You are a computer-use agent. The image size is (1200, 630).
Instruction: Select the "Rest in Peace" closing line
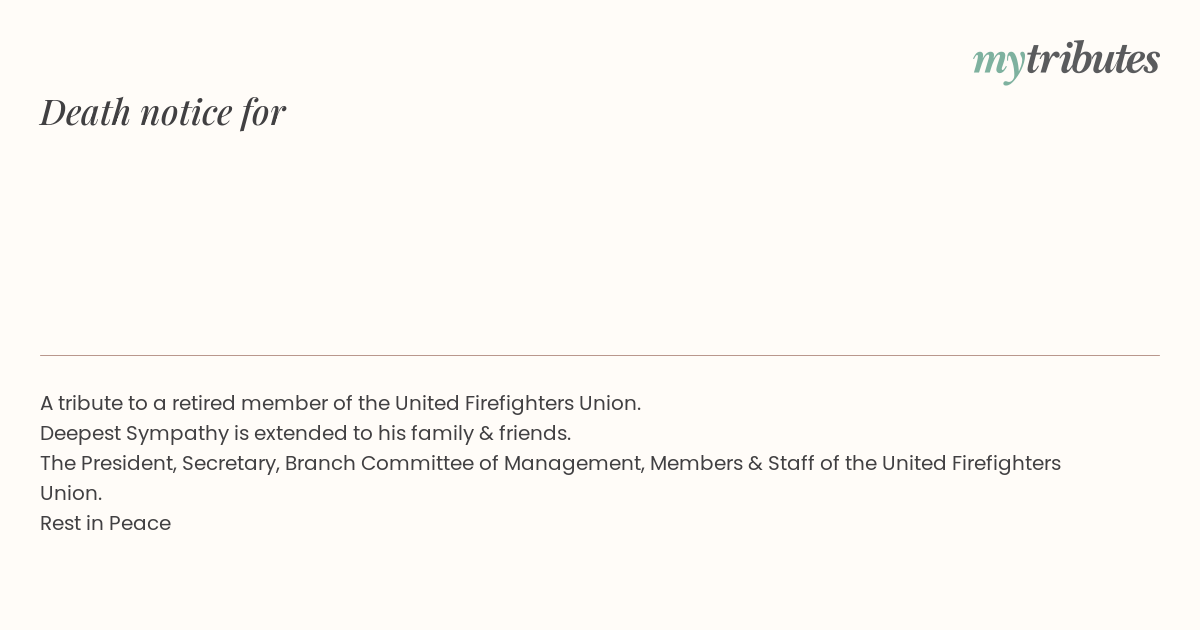(105, 523)
